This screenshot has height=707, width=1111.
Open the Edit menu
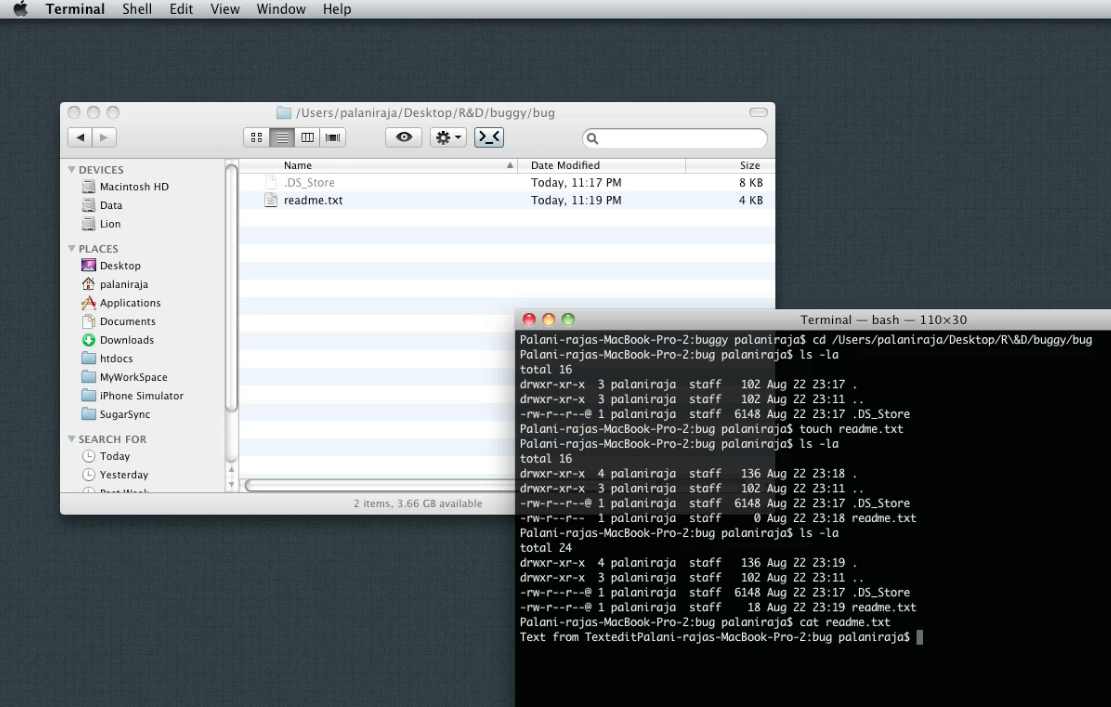(181, 9)
